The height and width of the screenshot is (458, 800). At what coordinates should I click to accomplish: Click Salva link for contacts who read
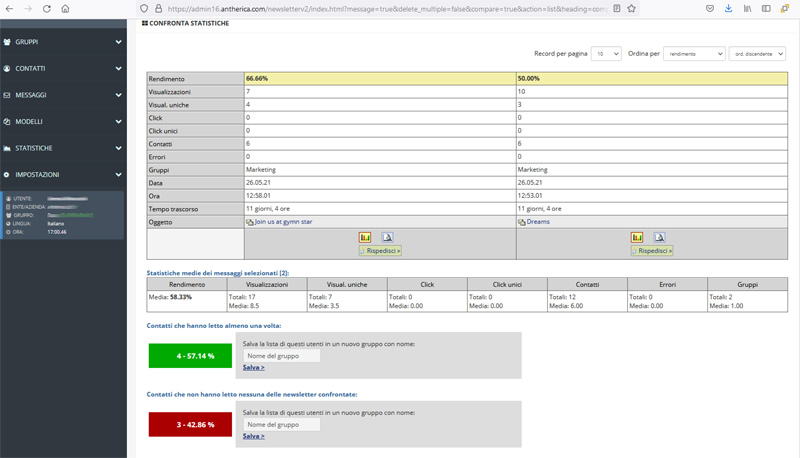click(x=253, y=368)
